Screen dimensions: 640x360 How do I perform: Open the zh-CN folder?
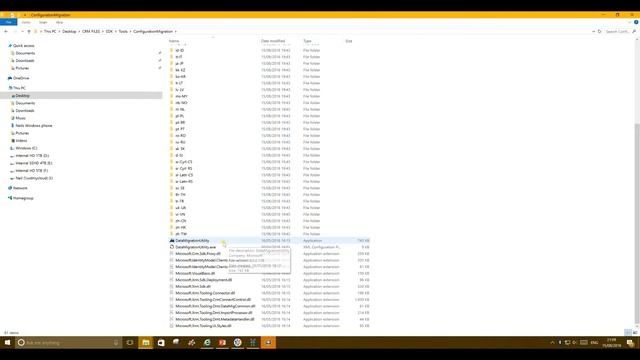(181, 220)
